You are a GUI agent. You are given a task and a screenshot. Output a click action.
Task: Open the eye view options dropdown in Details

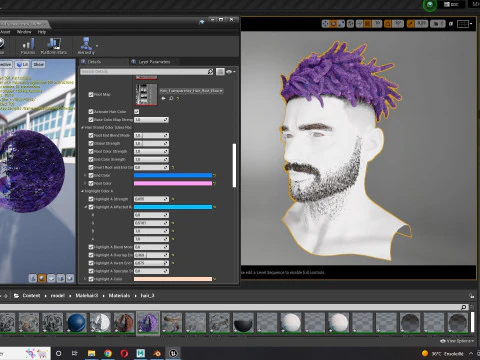[231, 72]
